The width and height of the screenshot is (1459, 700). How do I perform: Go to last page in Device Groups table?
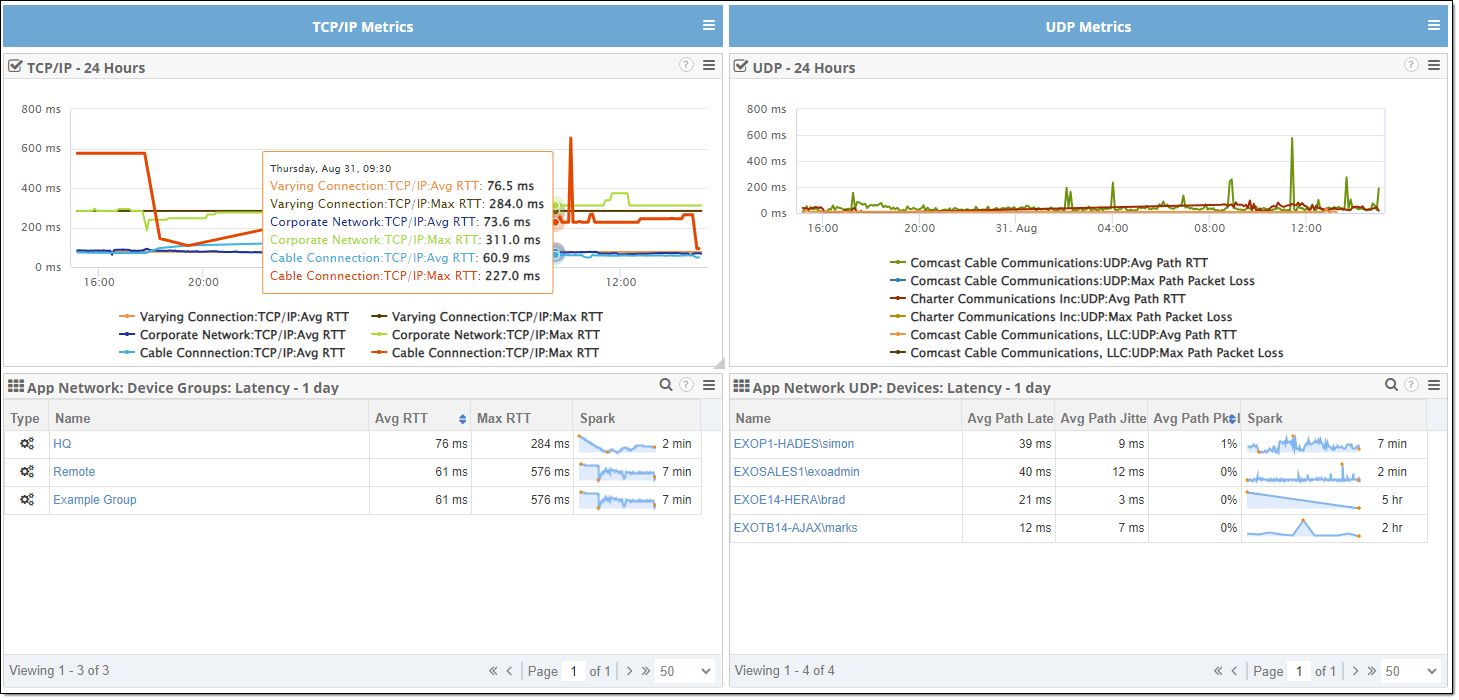click(x=646, y=671)
